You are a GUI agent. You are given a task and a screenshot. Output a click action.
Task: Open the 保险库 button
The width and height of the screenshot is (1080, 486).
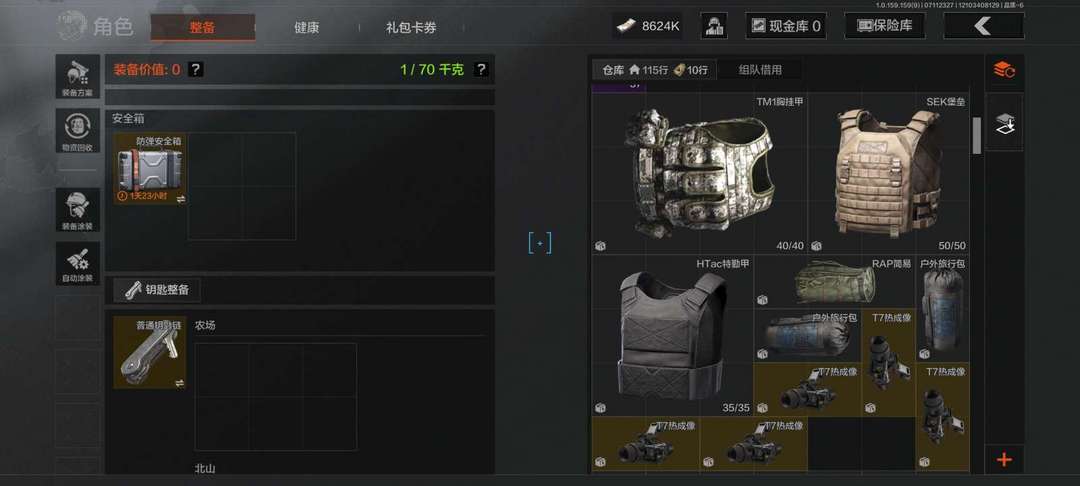885,26
